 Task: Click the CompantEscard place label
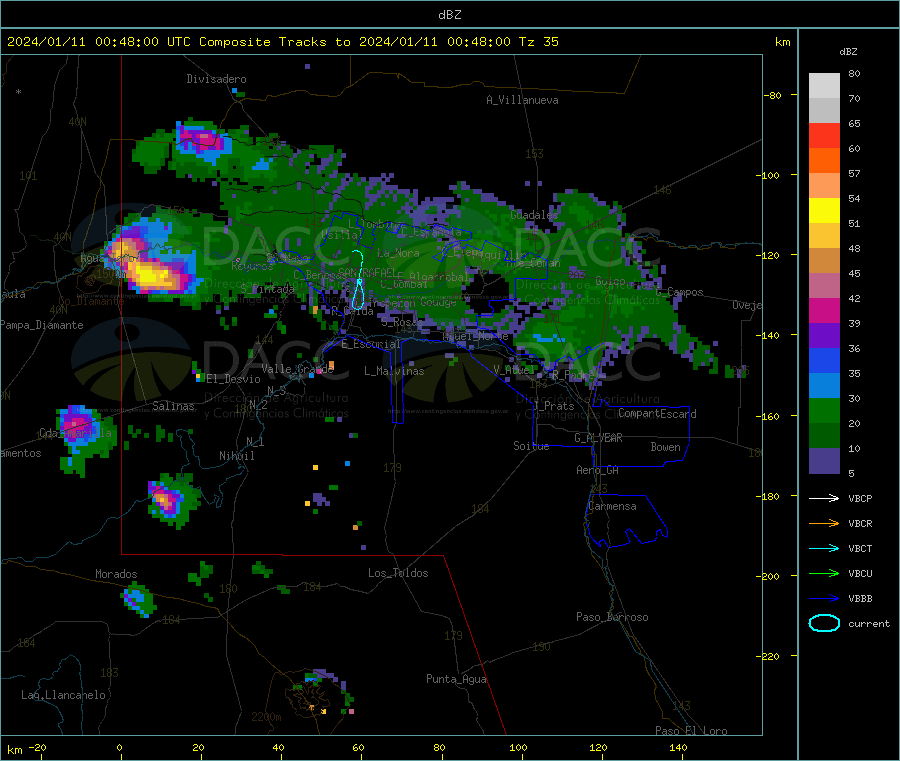coord(657,414)
